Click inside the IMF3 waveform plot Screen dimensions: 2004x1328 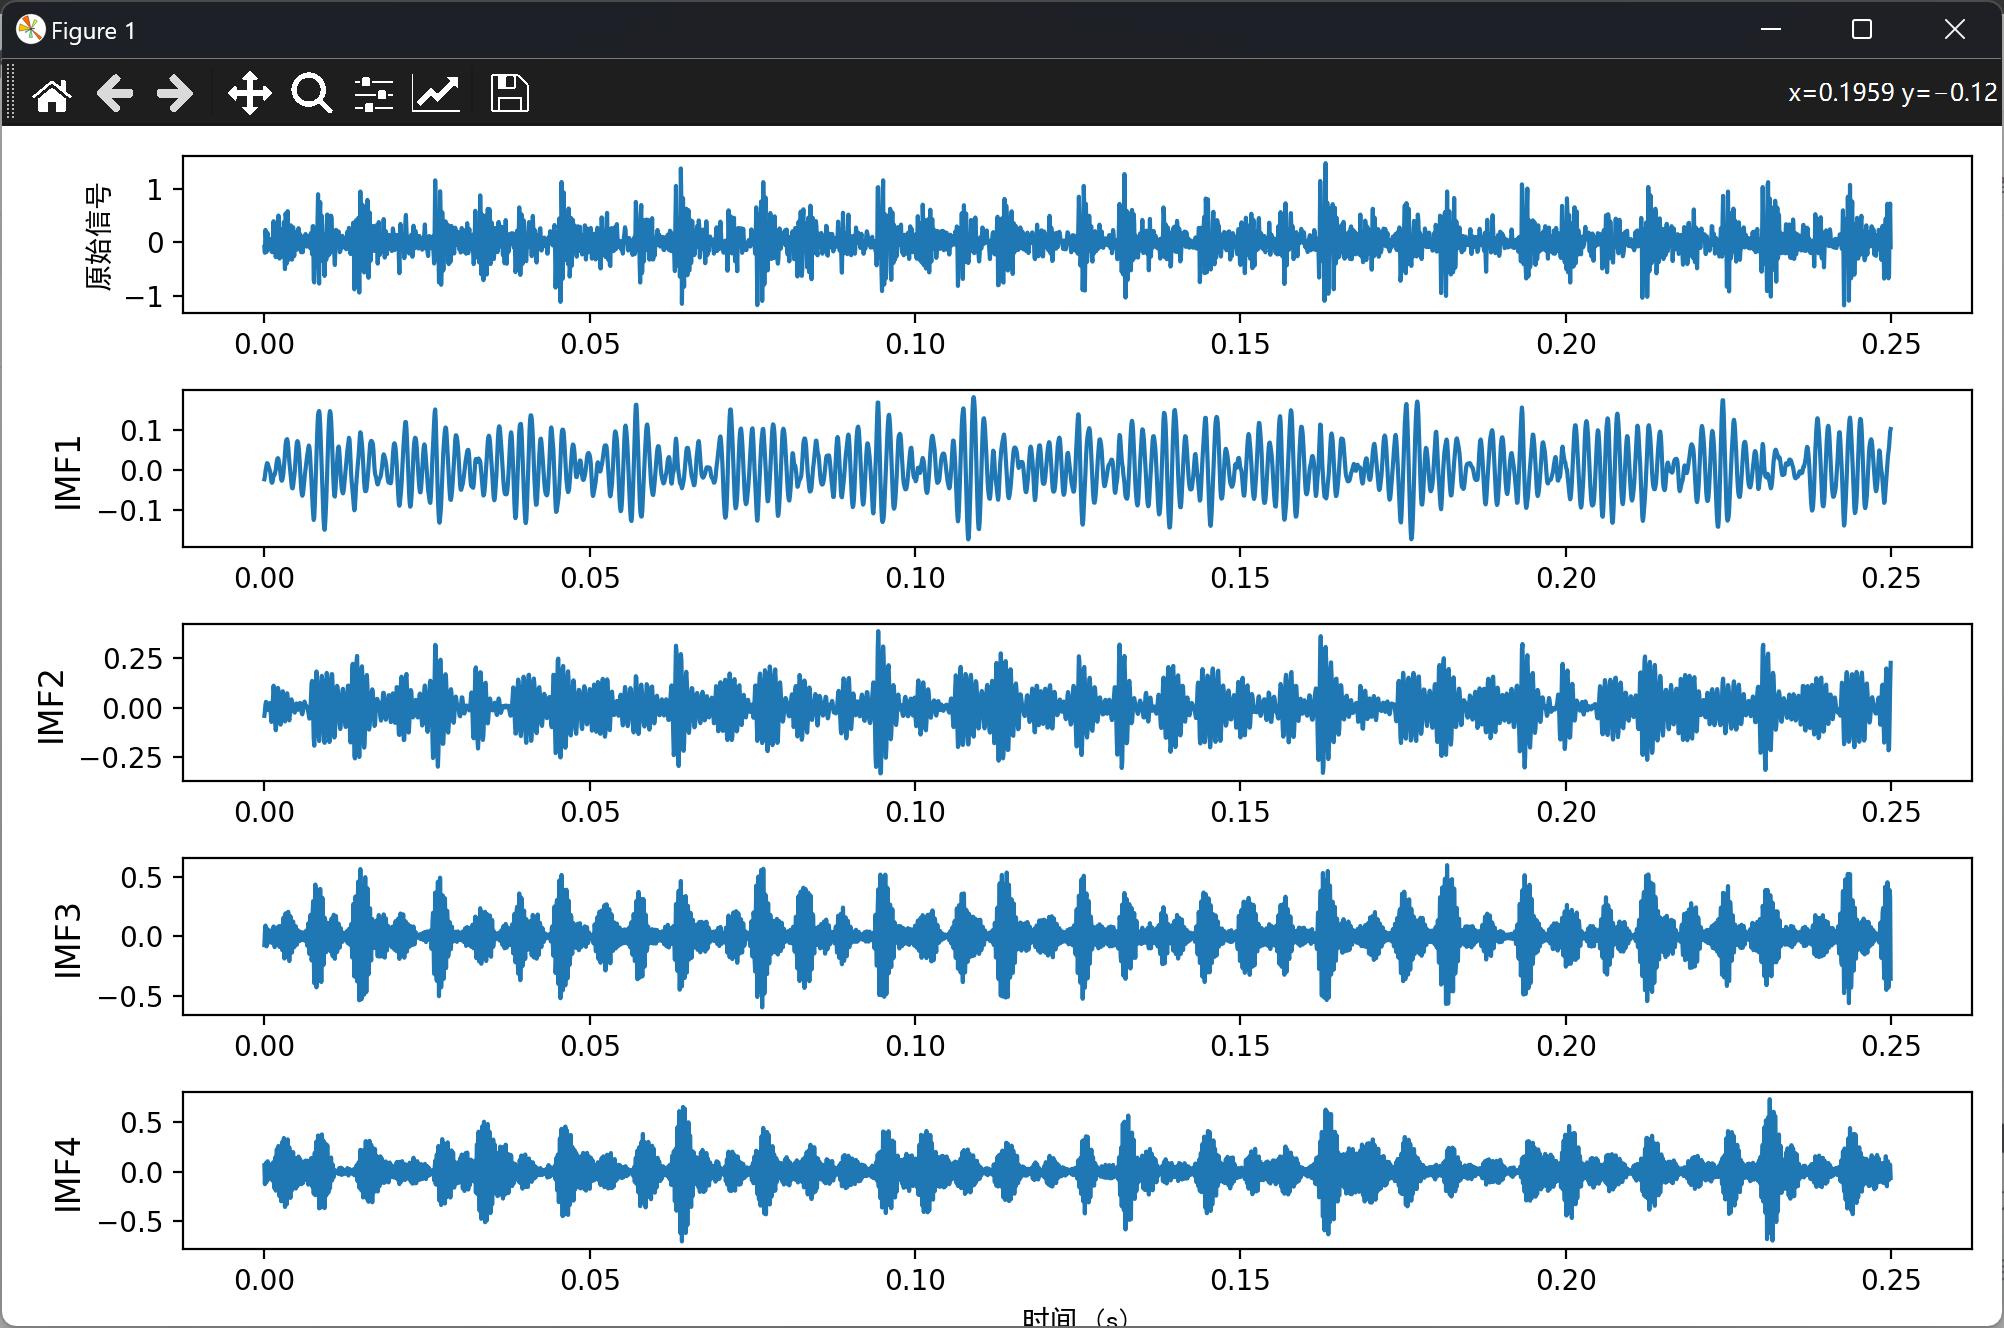1076,936
